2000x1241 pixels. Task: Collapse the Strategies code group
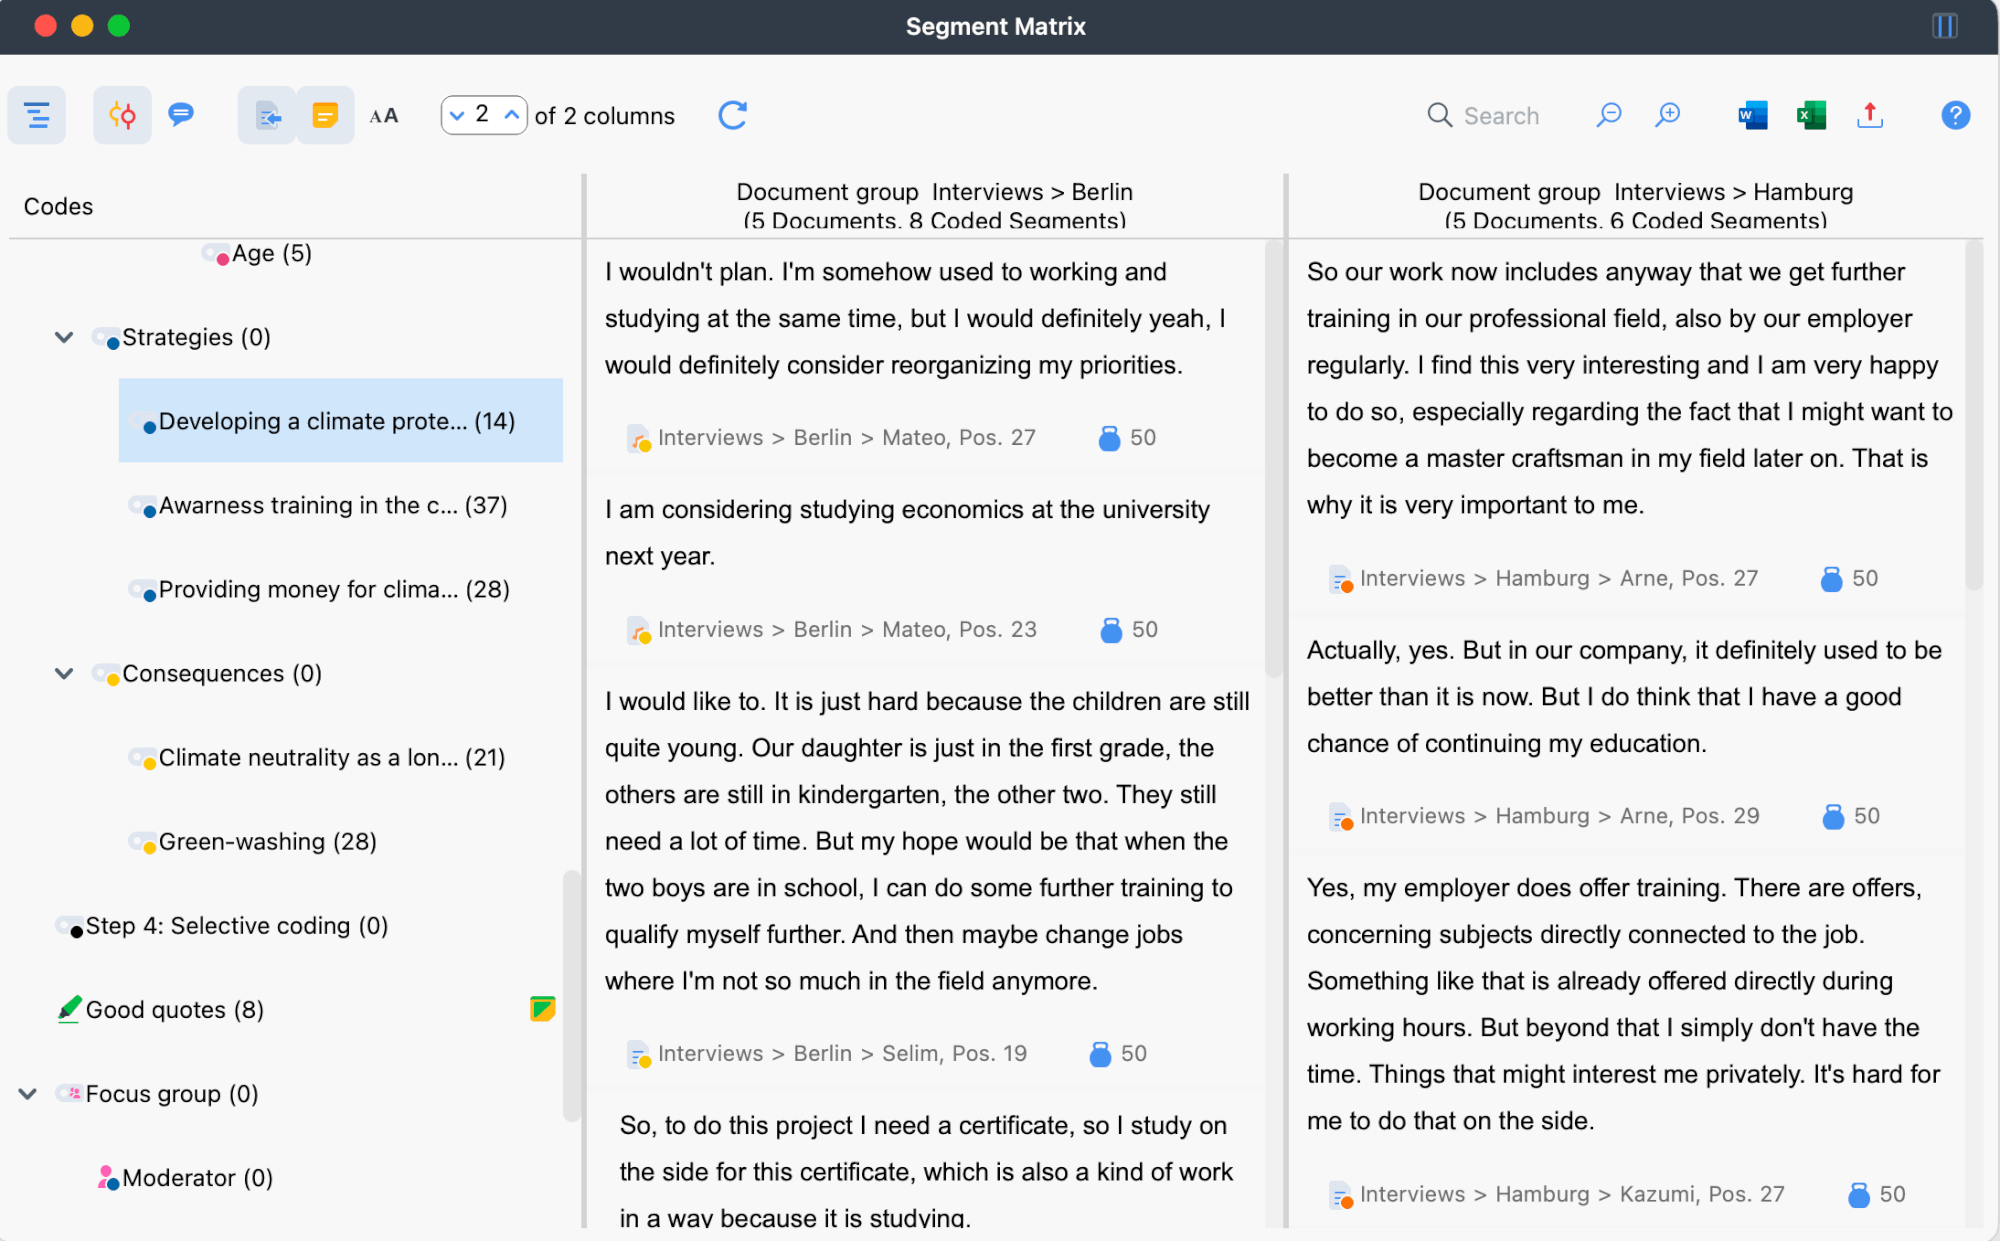64,337
